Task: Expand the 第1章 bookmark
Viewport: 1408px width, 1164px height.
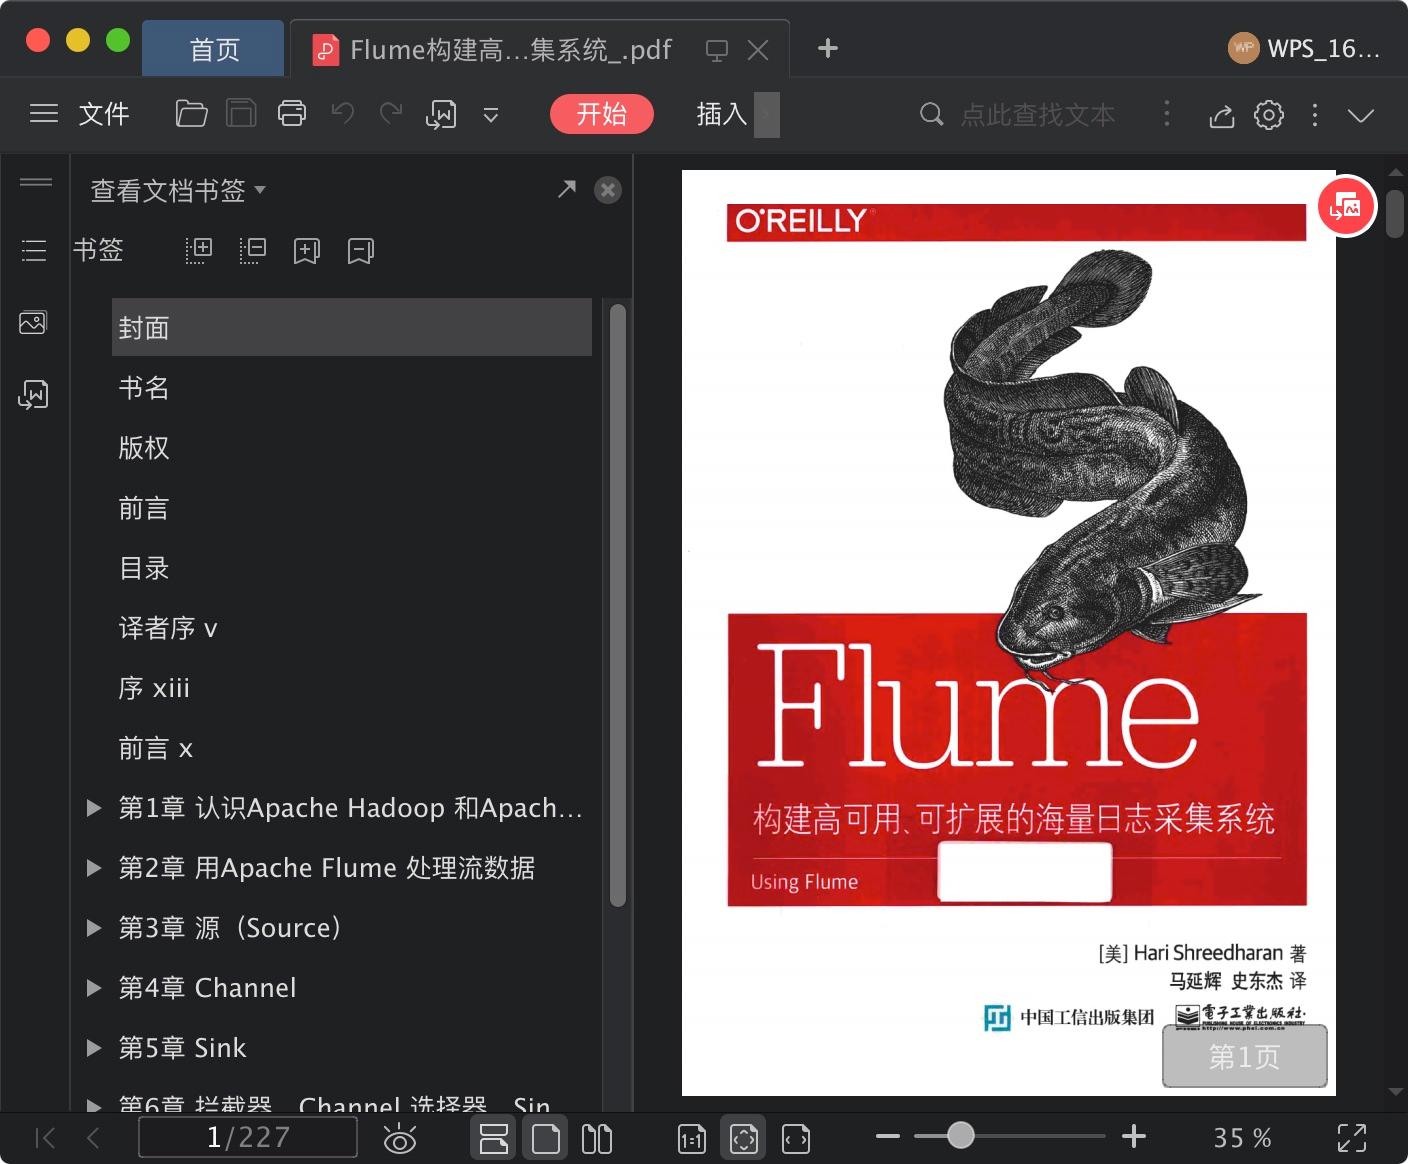Action: [x=94, y=808]
